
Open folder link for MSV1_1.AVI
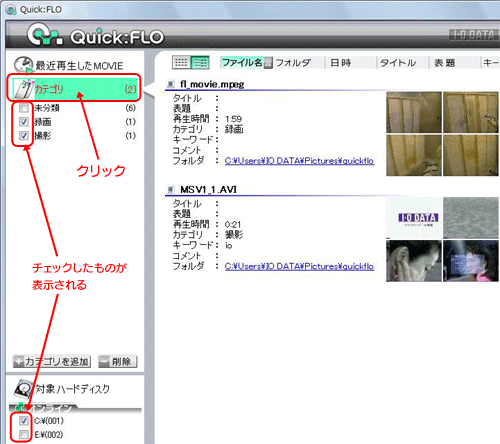(299, 266)
